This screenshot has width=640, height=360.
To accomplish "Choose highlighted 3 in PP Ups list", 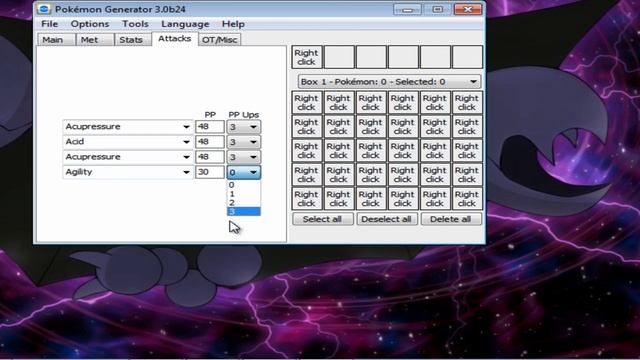I will (244, 211).
